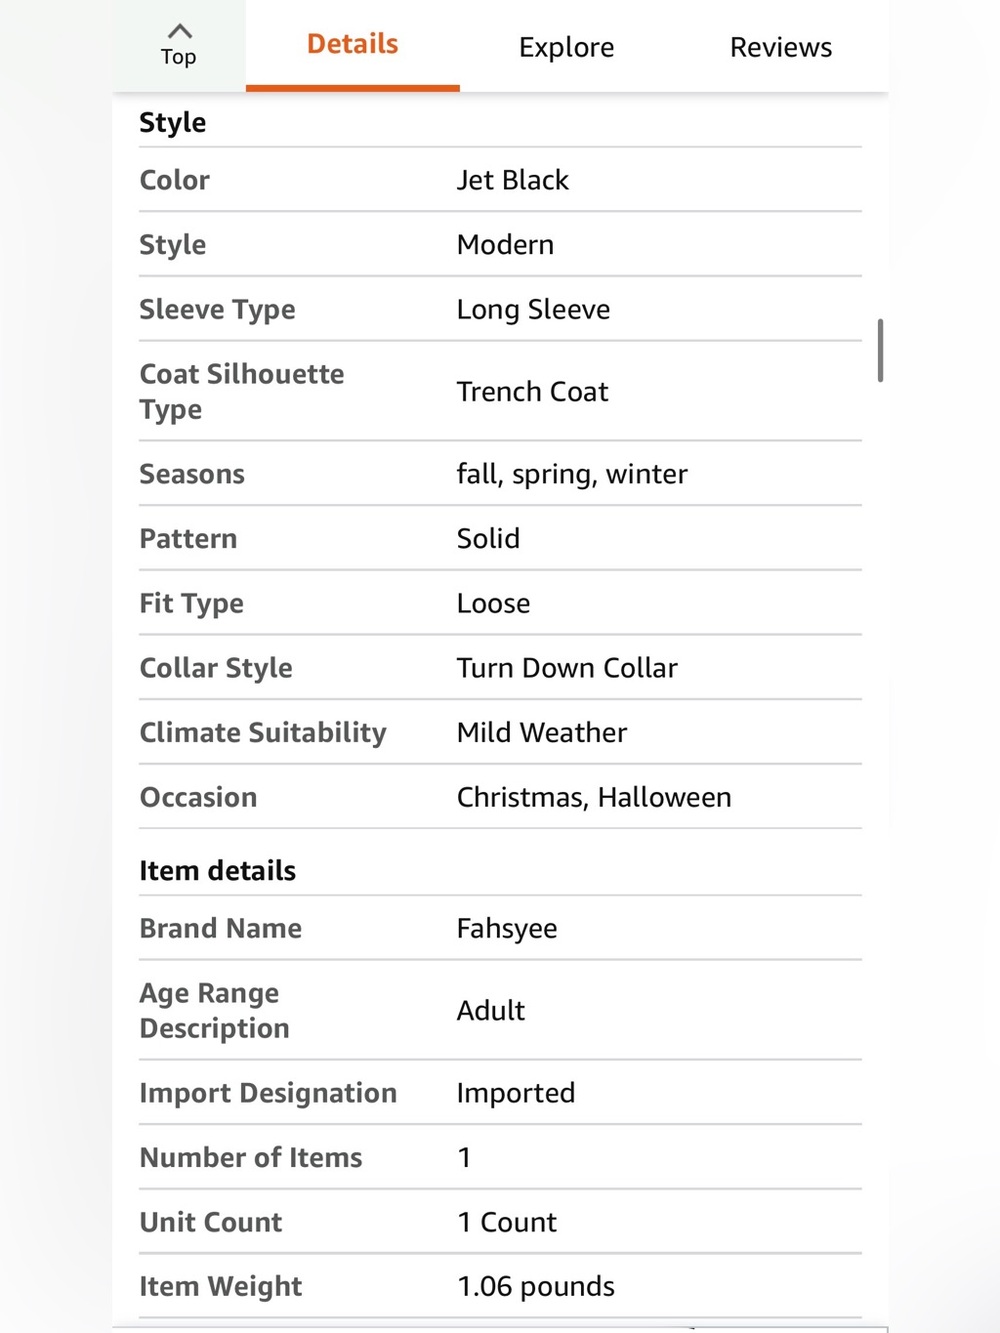
Task: Tap the Top up-arrow icon
Action: (x=179, y=31)
